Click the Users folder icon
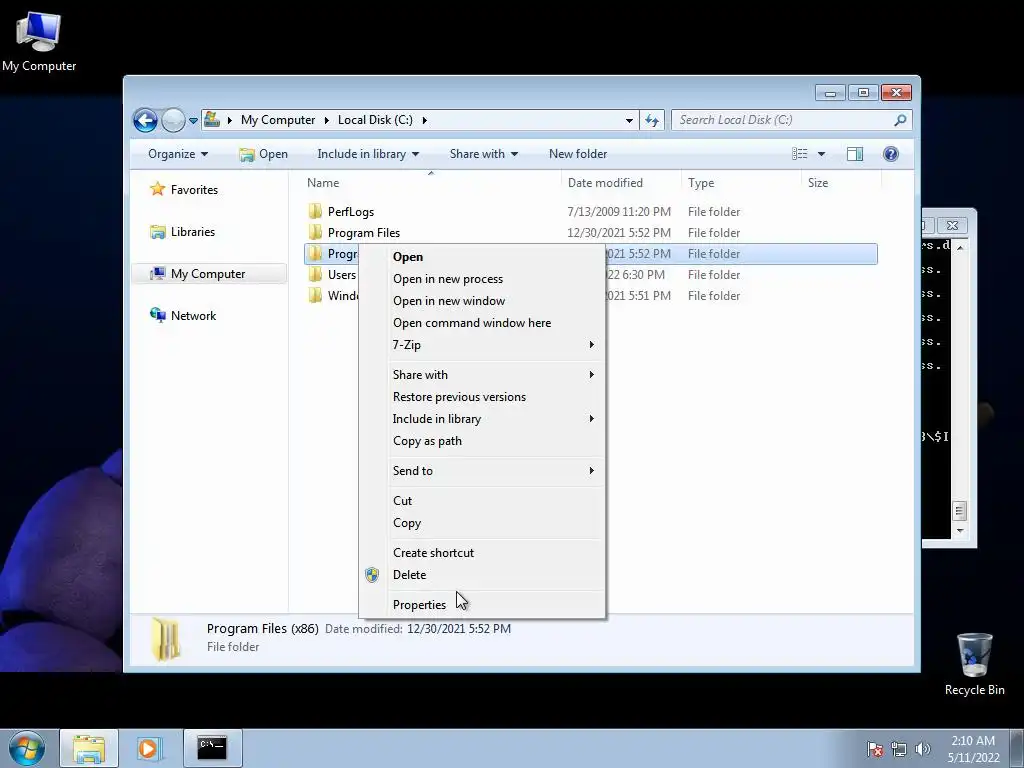Screen dimensions: 1024x768 point(315,274)
